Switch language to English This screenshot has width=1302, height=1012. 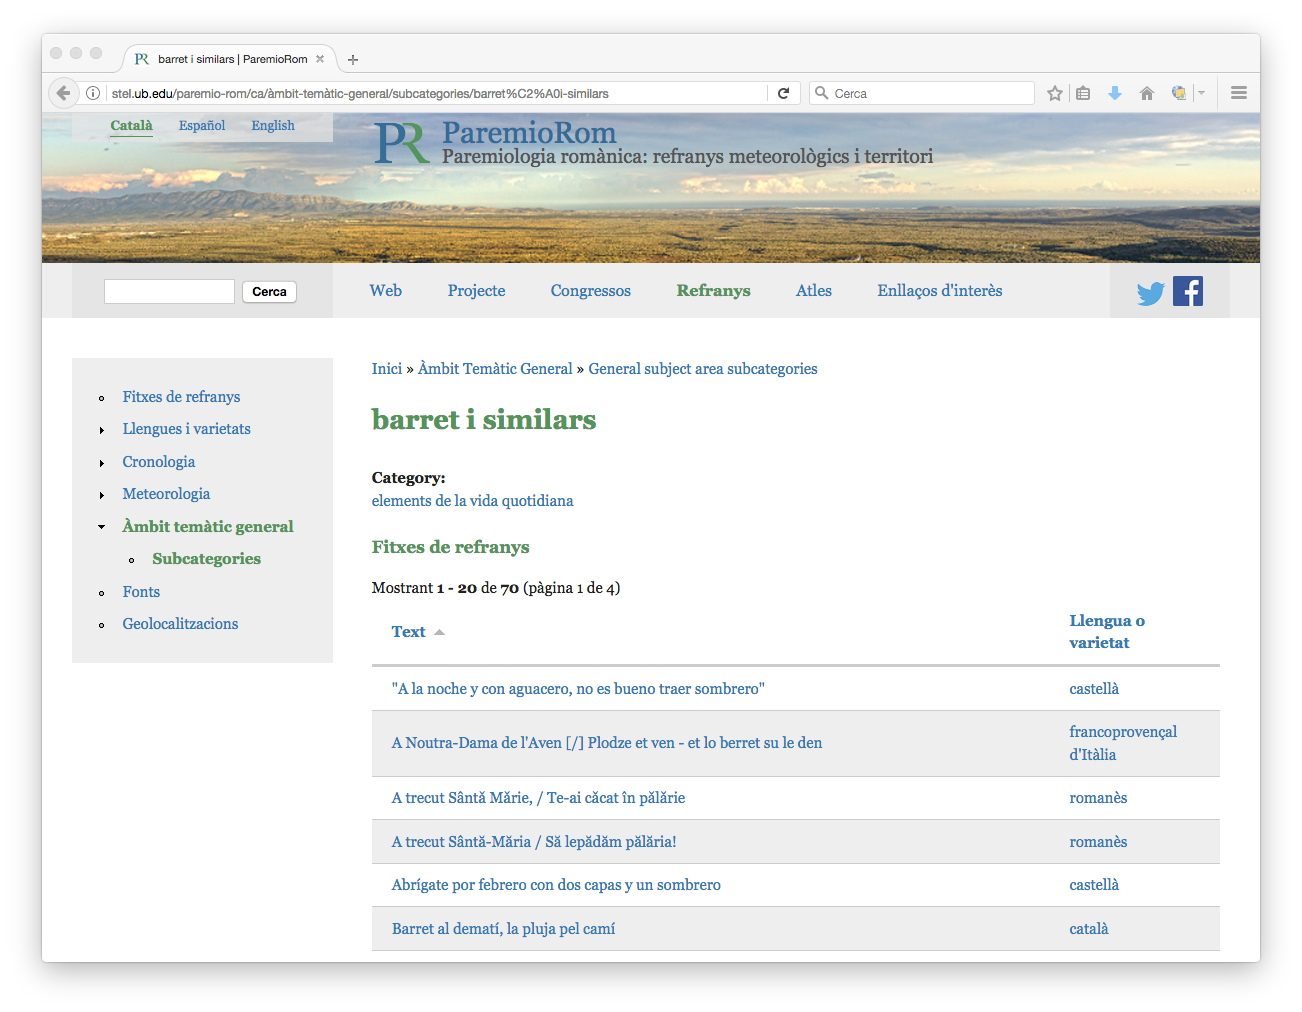273,126
